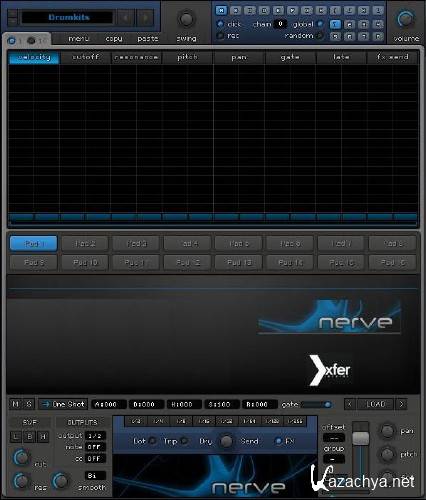Mute the pad with M button

click(15, 404)
